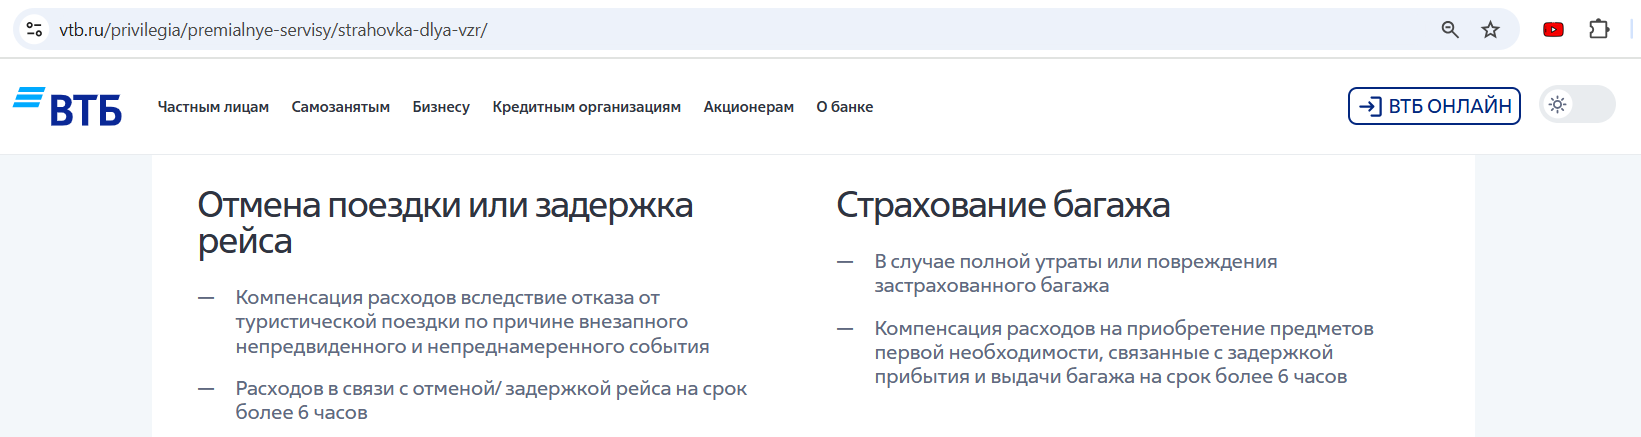
Task: Click the bullet about полной утраты багажа
Action: pyautogui.click(x=1076, y=273)
